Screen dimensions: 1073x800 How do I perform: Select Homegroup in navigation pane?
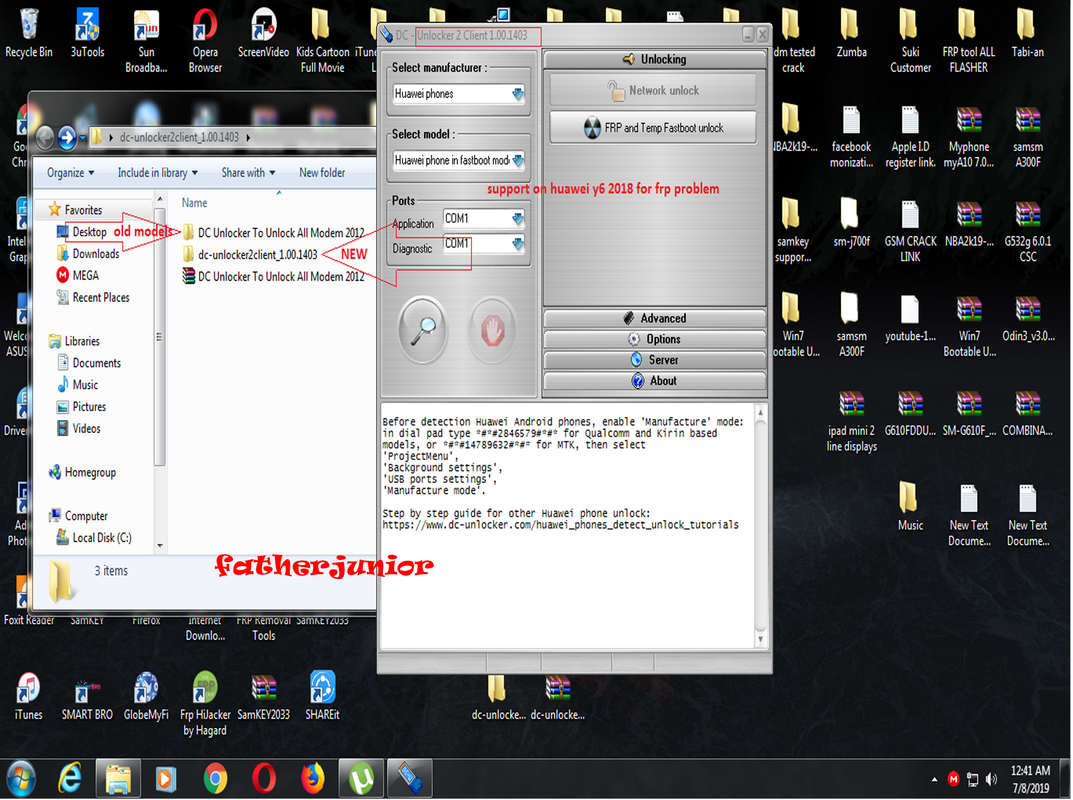82,472
